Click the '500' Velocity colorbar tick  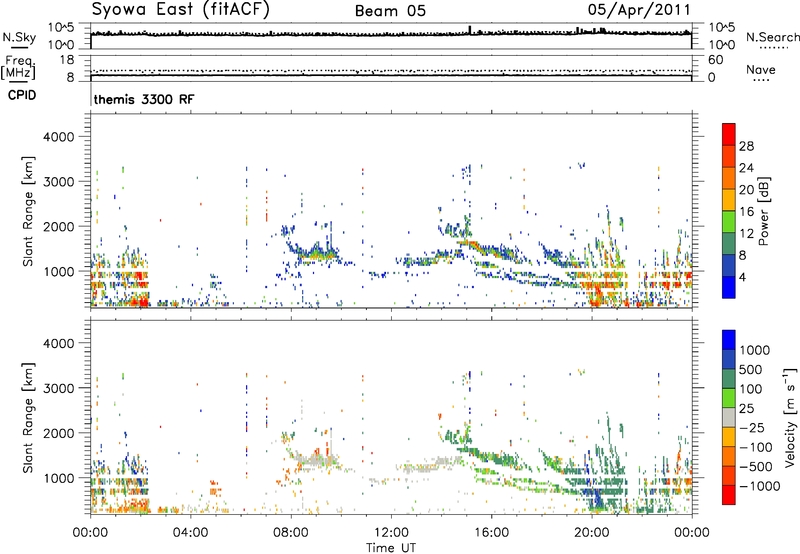pos(751,369)
